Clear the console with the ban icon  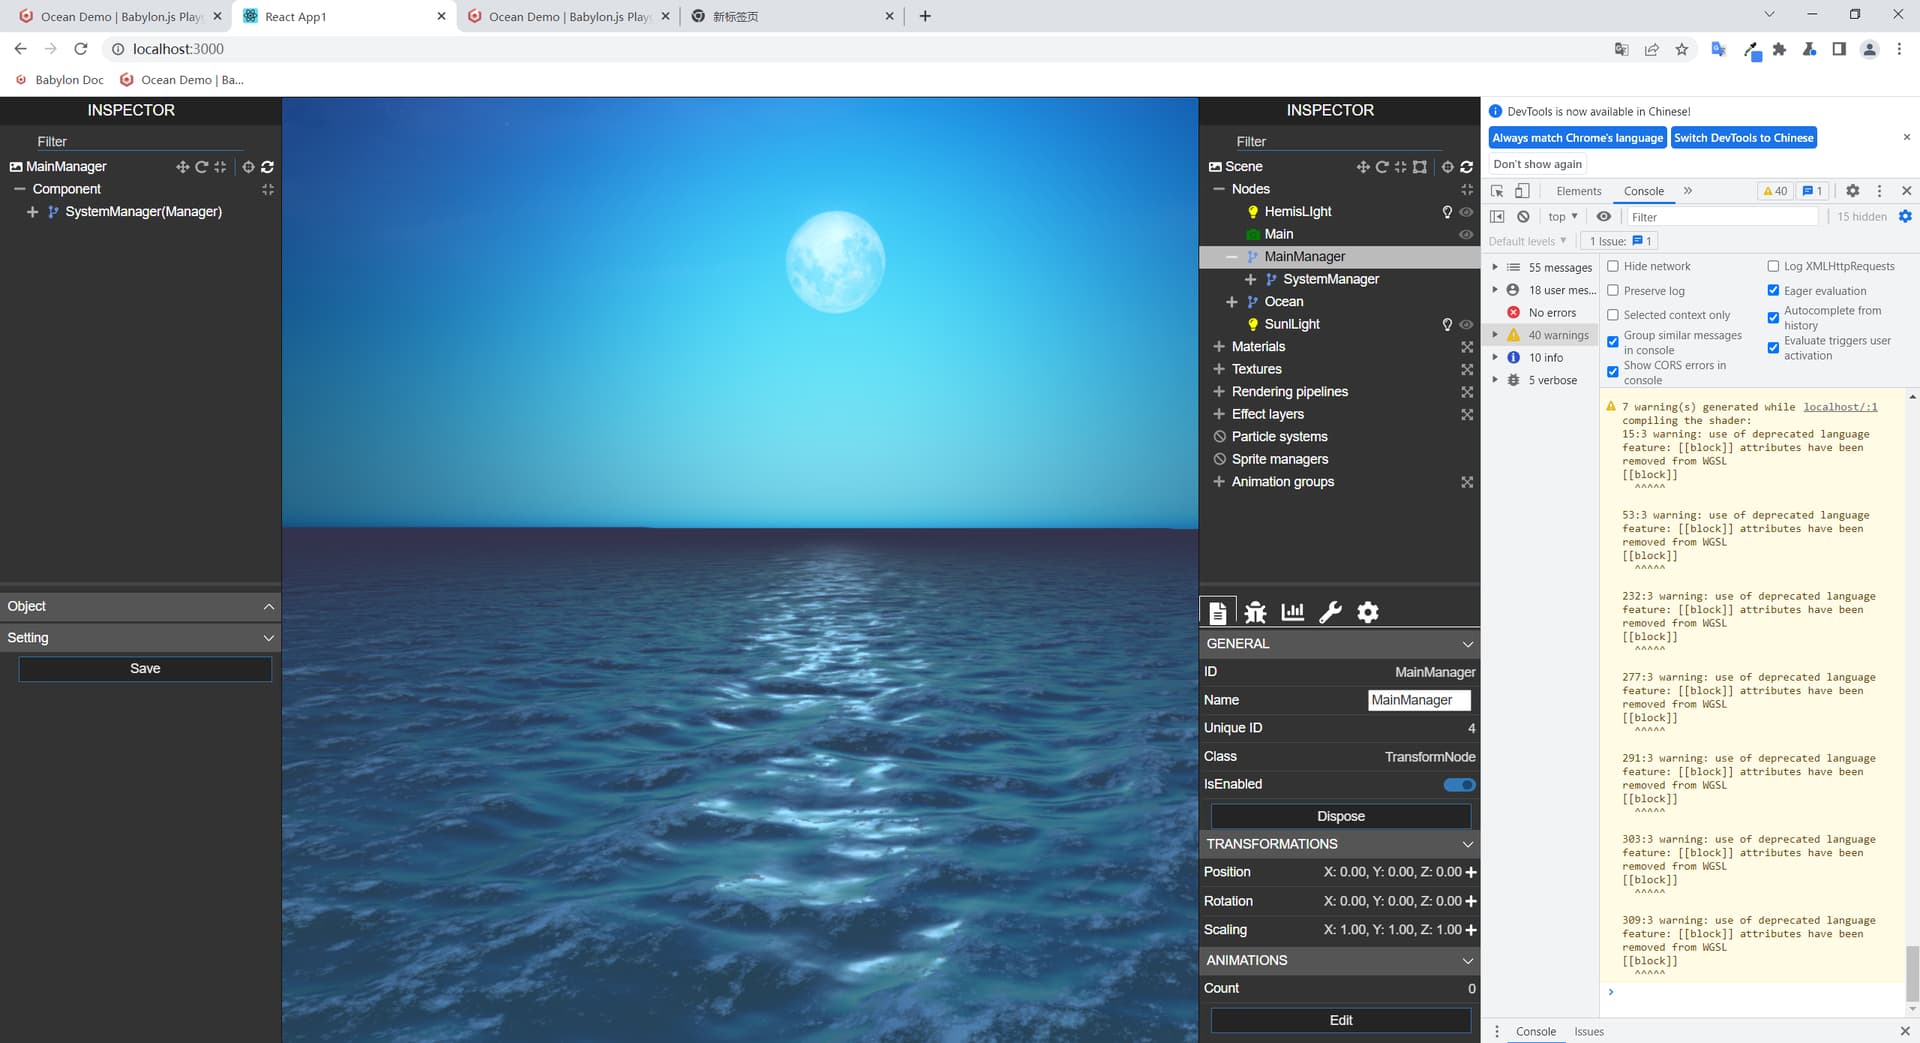1523,217
